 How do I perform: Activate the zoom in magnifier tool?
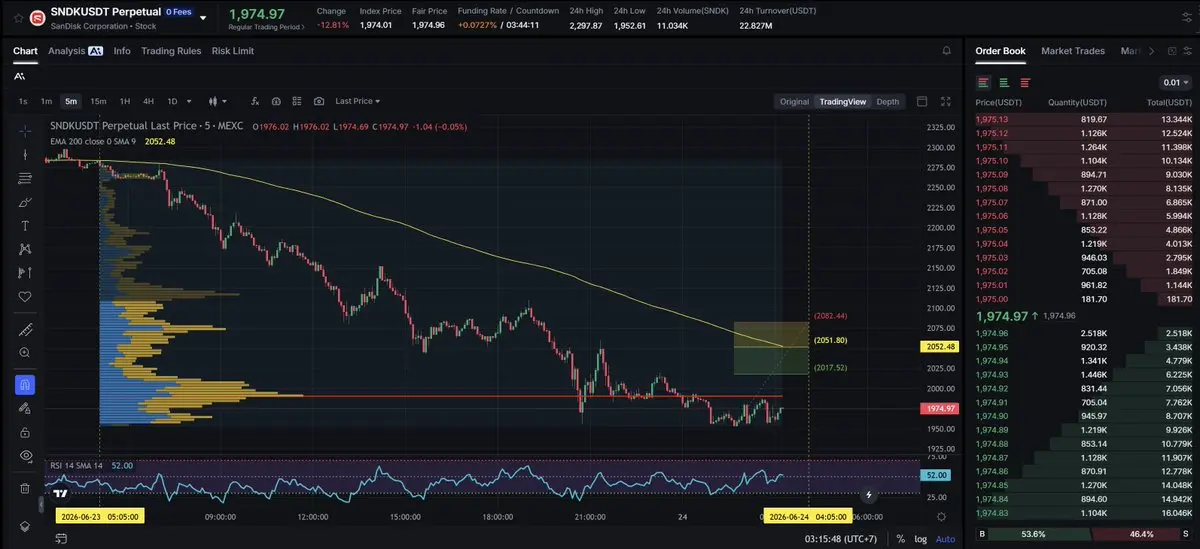[x=25, y=353]
